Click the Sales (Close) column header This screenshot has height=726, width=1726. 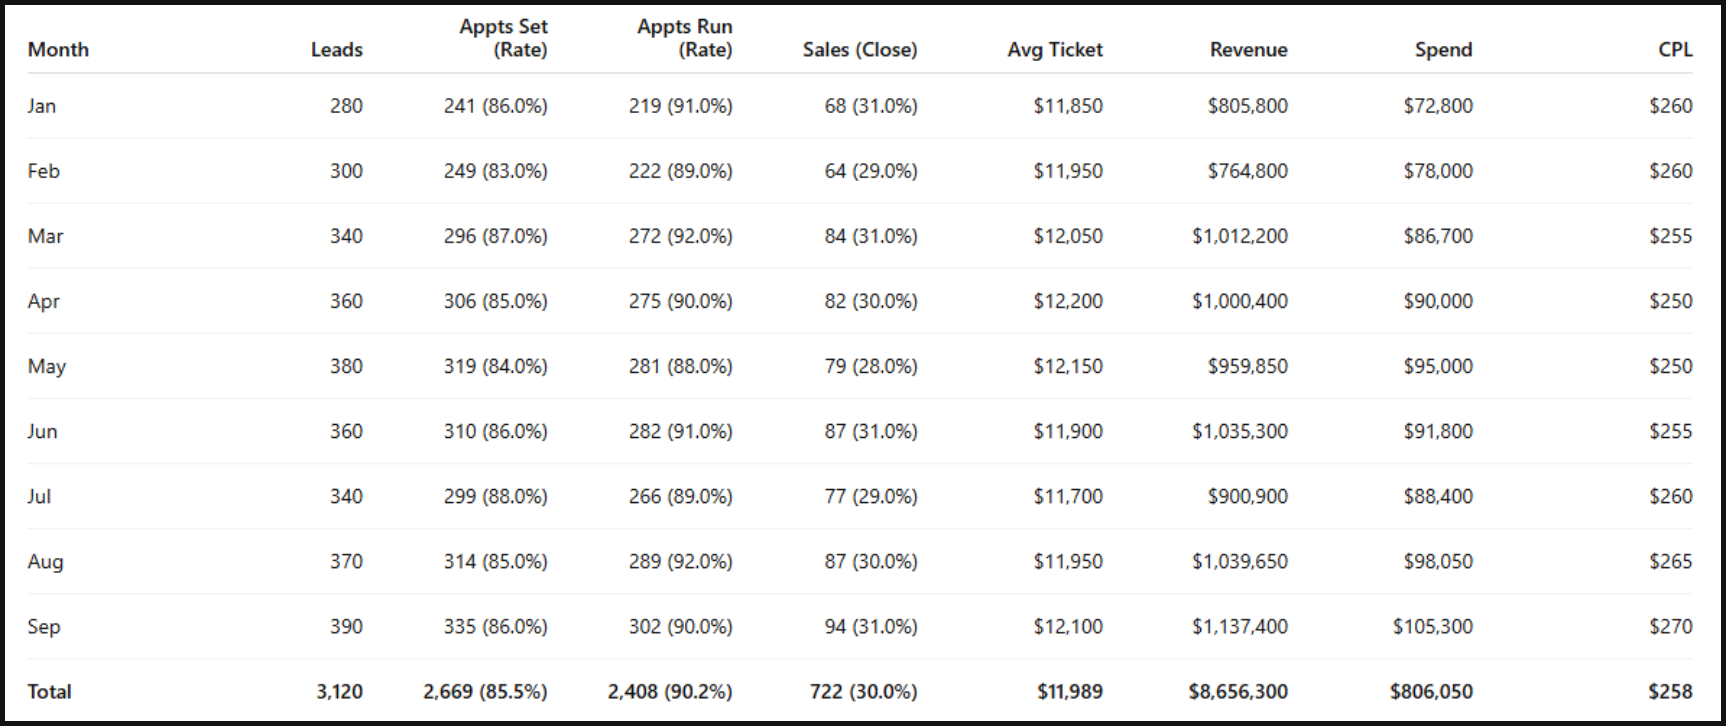[x=859, y=49]
